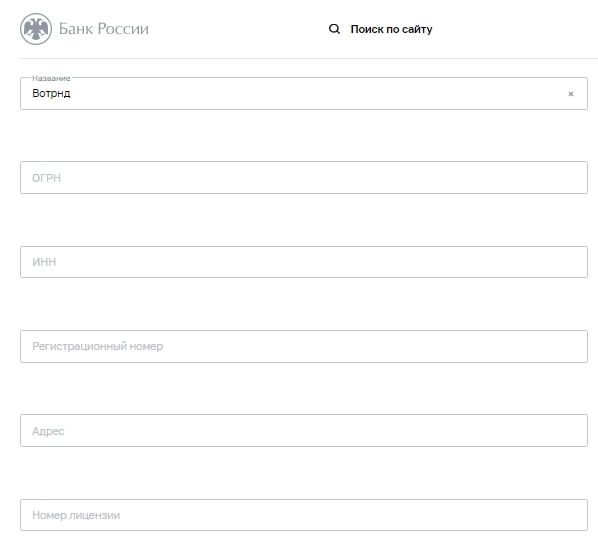Select the Номер лицензии input field
598x537 pixels.
(304, 515)
